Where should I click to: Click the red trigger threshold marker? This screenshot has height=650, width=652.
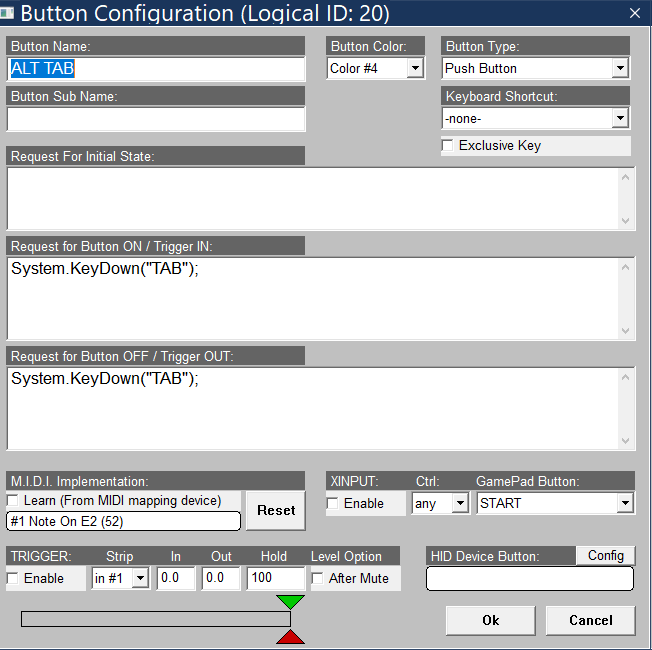pos(290,637)
